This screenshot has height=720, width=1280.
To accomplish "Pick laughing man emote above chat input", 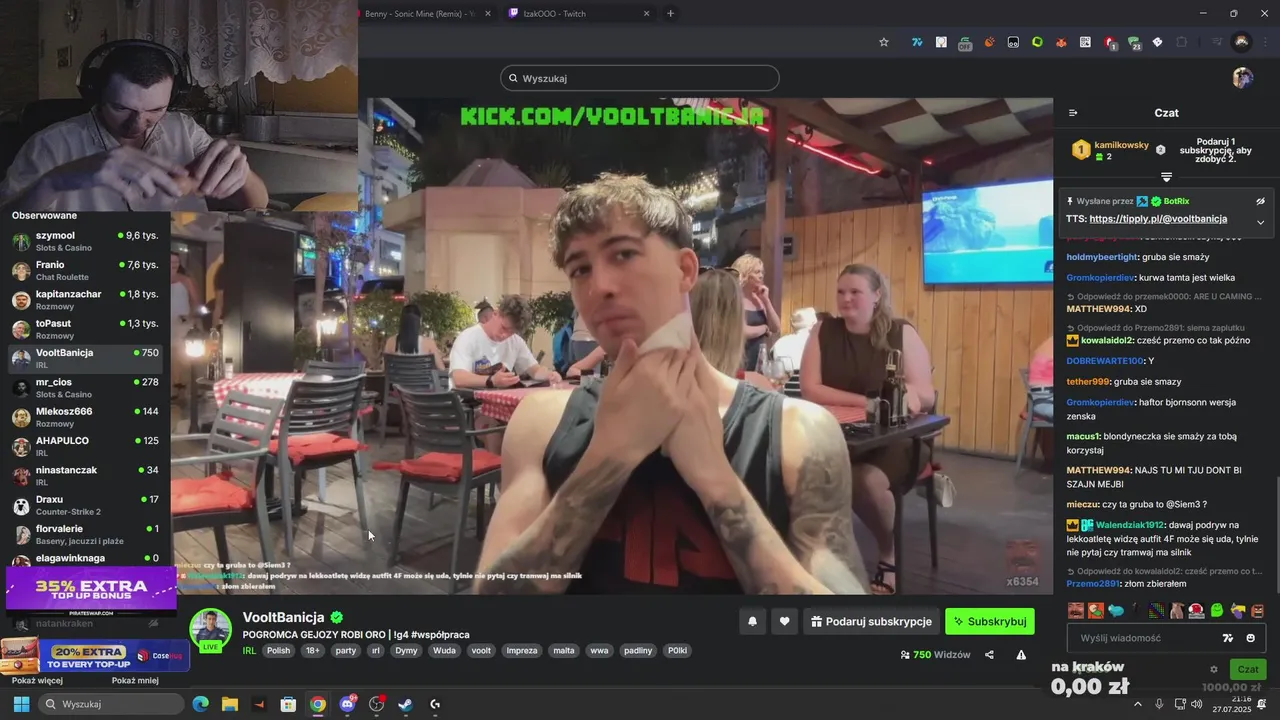I will pos(1076,610).
